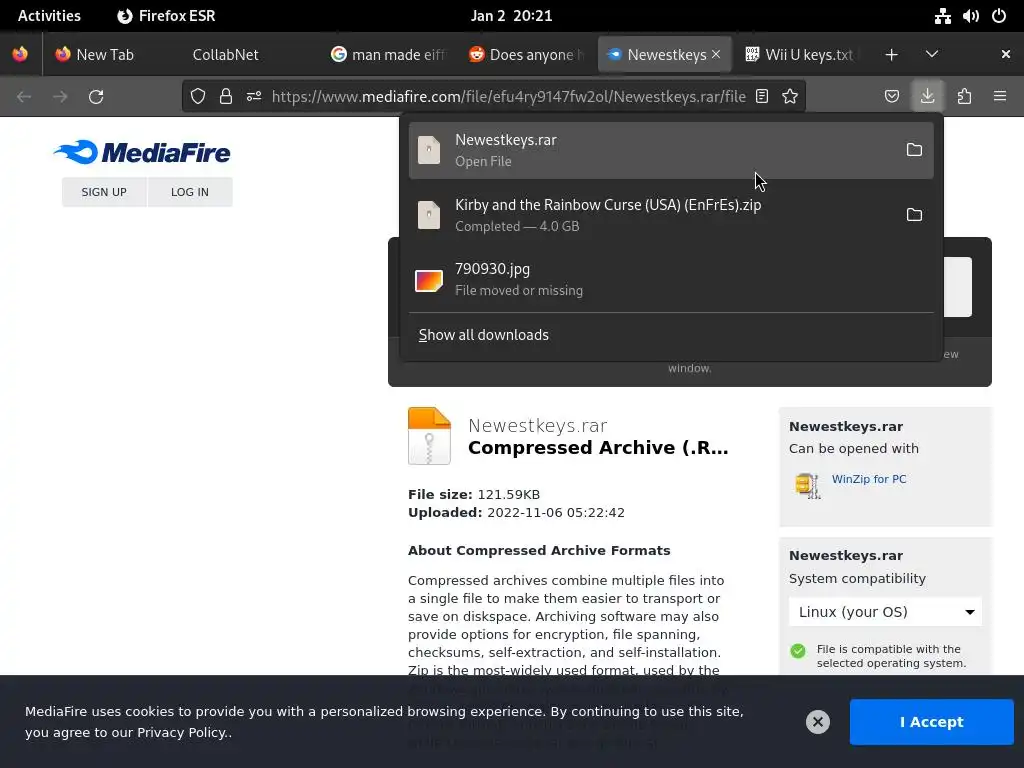Close the Firefox window
Viewport: 1024px width, 768px height.
click(1005, 54)
